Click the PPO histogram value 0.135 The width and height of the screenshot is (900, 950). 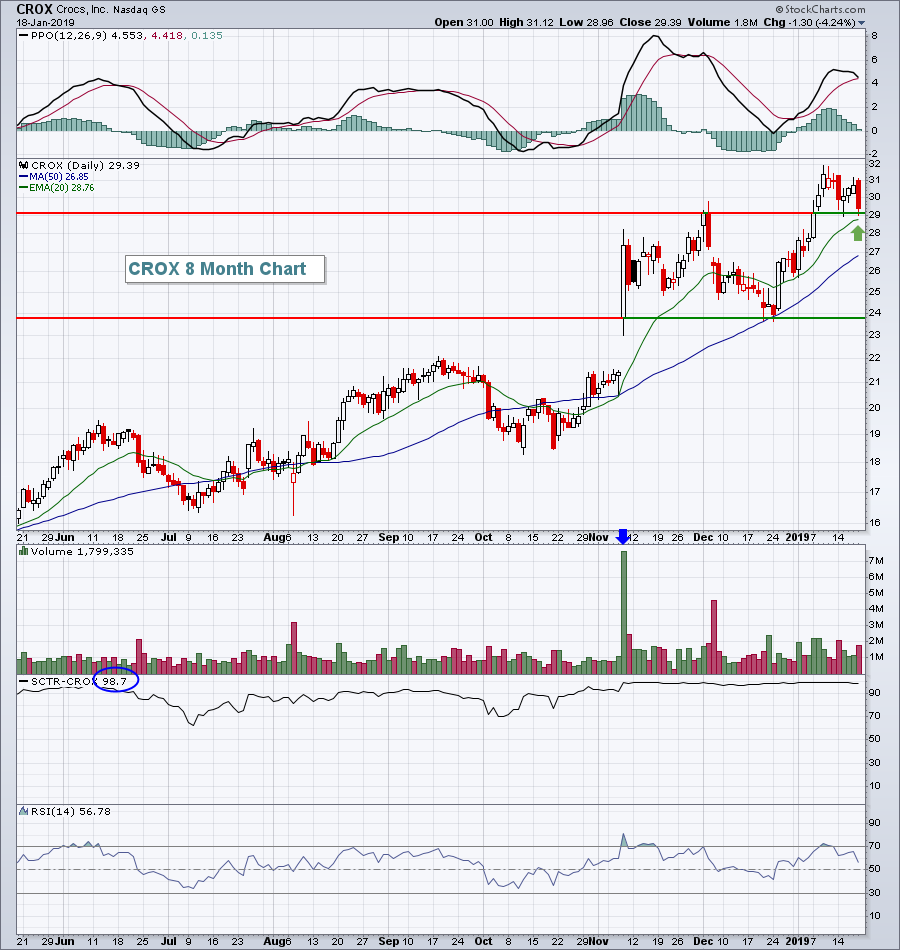(x=207, y=36)
